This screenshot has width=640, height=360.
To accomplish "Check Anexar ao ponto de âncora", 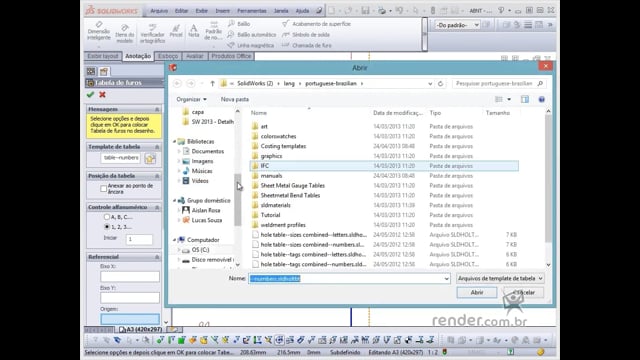I will pos(104,189).
